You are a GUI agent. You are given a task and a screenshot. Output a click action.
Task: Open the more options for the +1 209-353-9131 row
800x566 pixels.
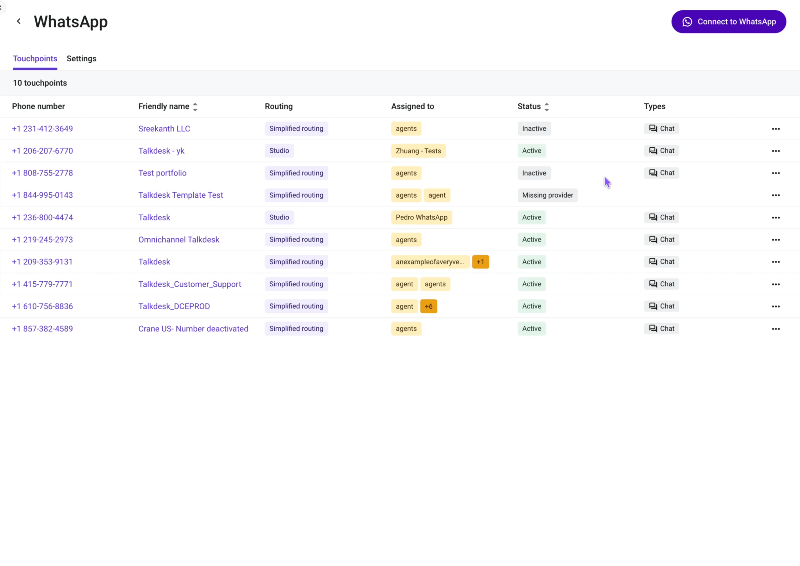[776, 262]
